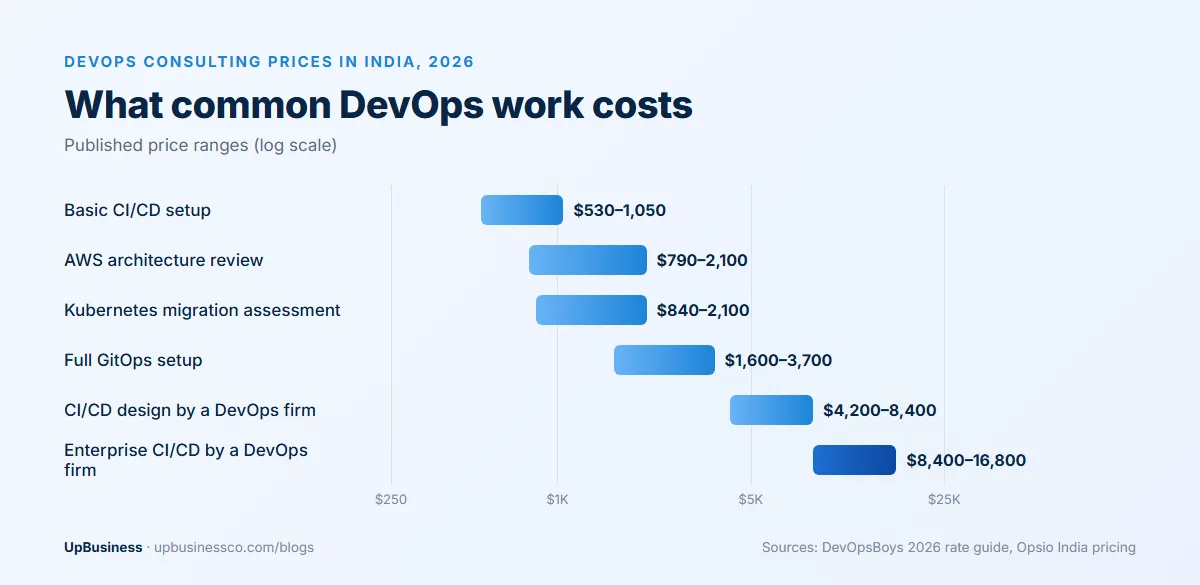Open the upbusinessco.com/blogs link text
The height and width of the screenshot is (585, 1200).
(x=234, y=547)
